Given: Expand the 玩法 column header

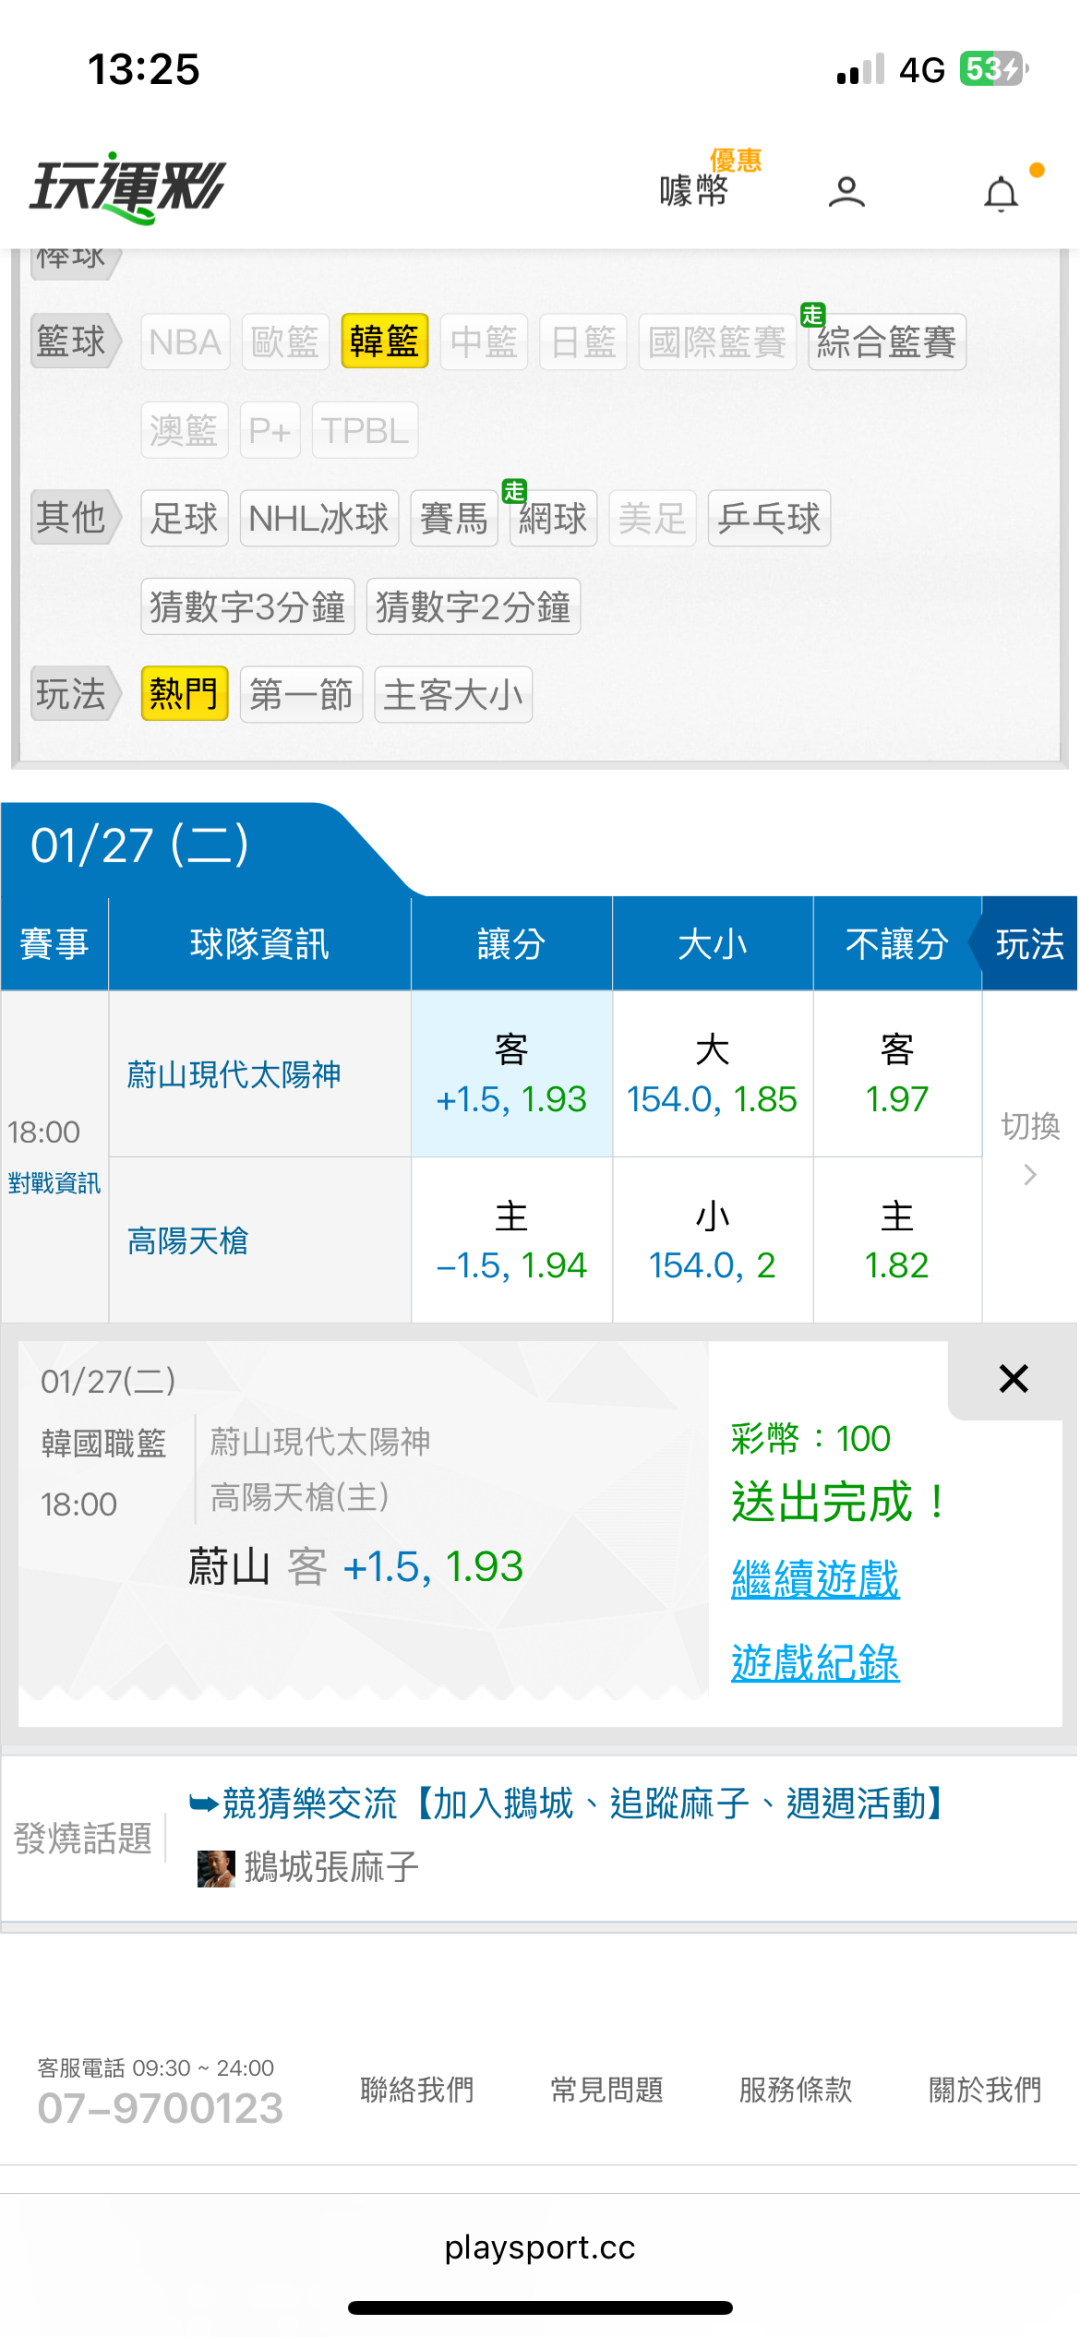Looking at the screenshot, I should click(1029, 944).
